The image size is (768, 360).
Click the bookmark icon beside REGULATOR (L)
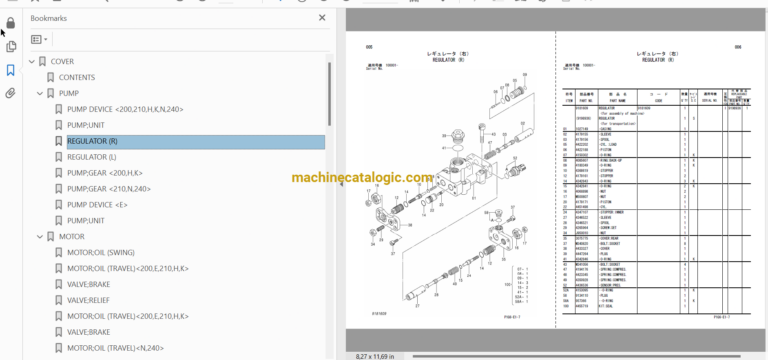[58, 157]
